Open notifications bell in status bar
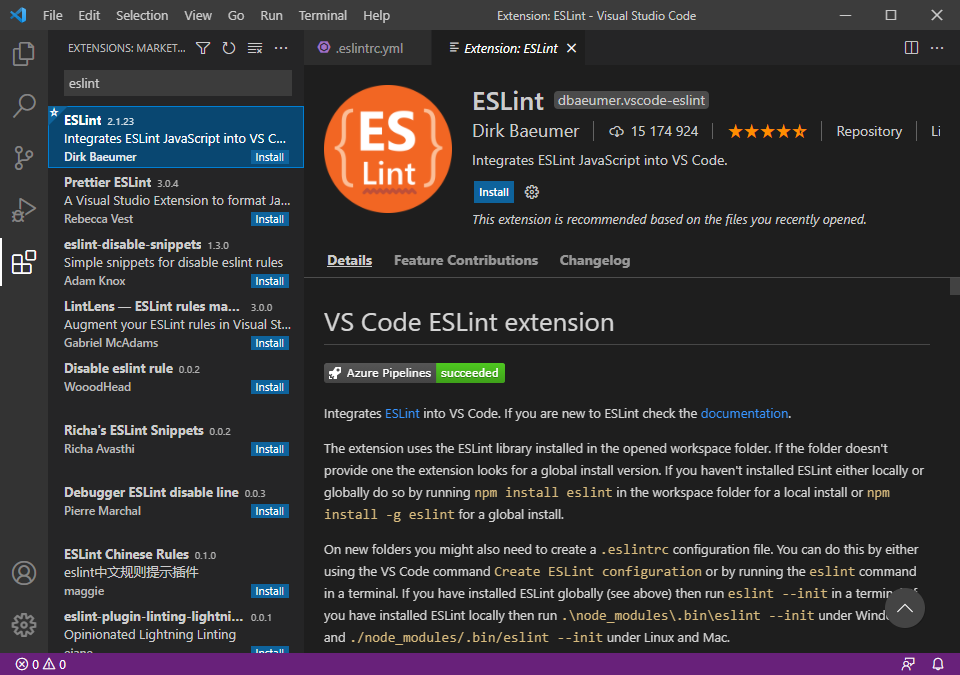Image resolution: width=960 pixels, height=675 pixels. [x=937, y=664]
